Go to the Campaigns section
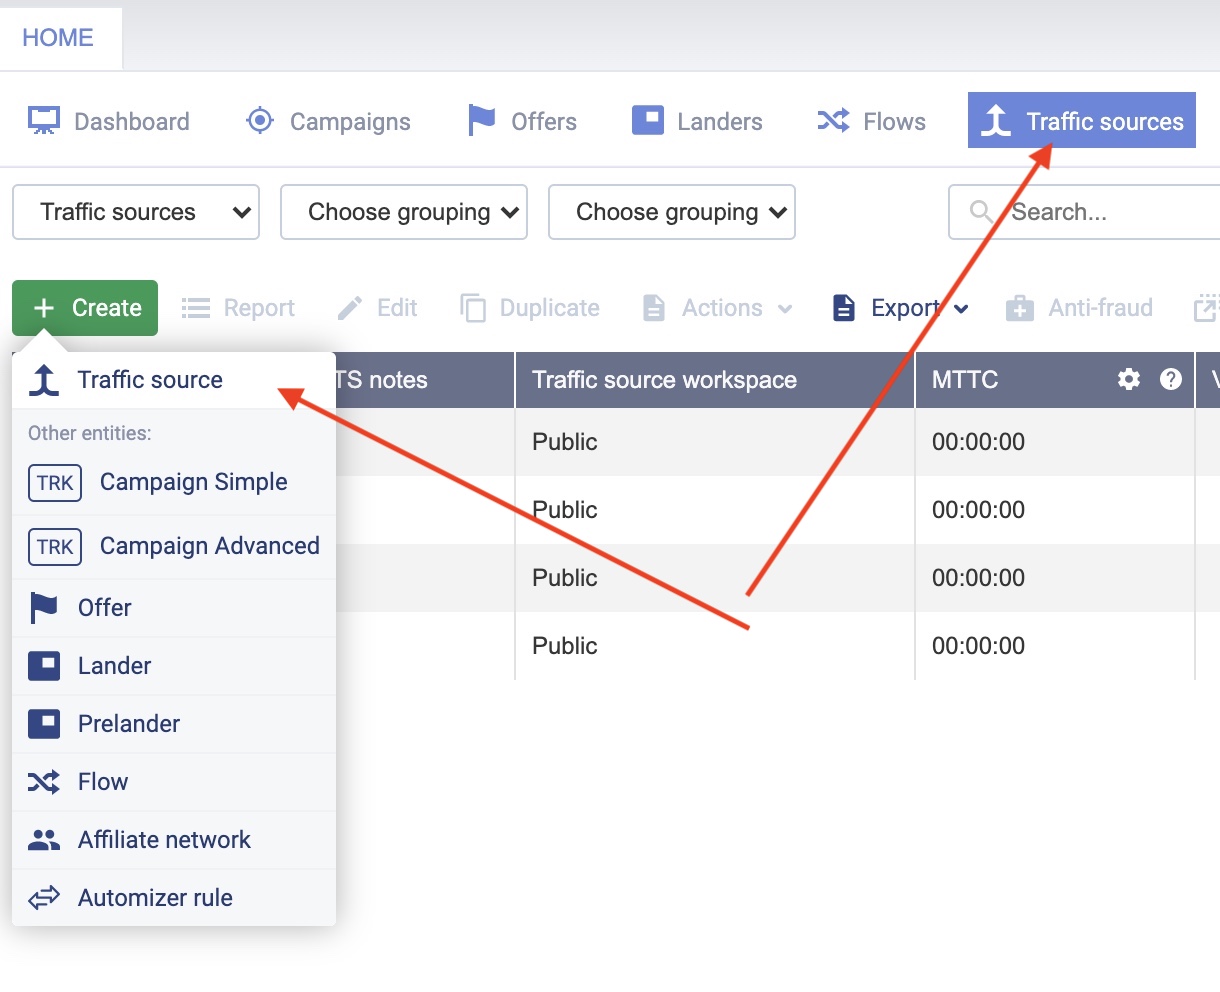1220x992 pixels. click(328, 121)
